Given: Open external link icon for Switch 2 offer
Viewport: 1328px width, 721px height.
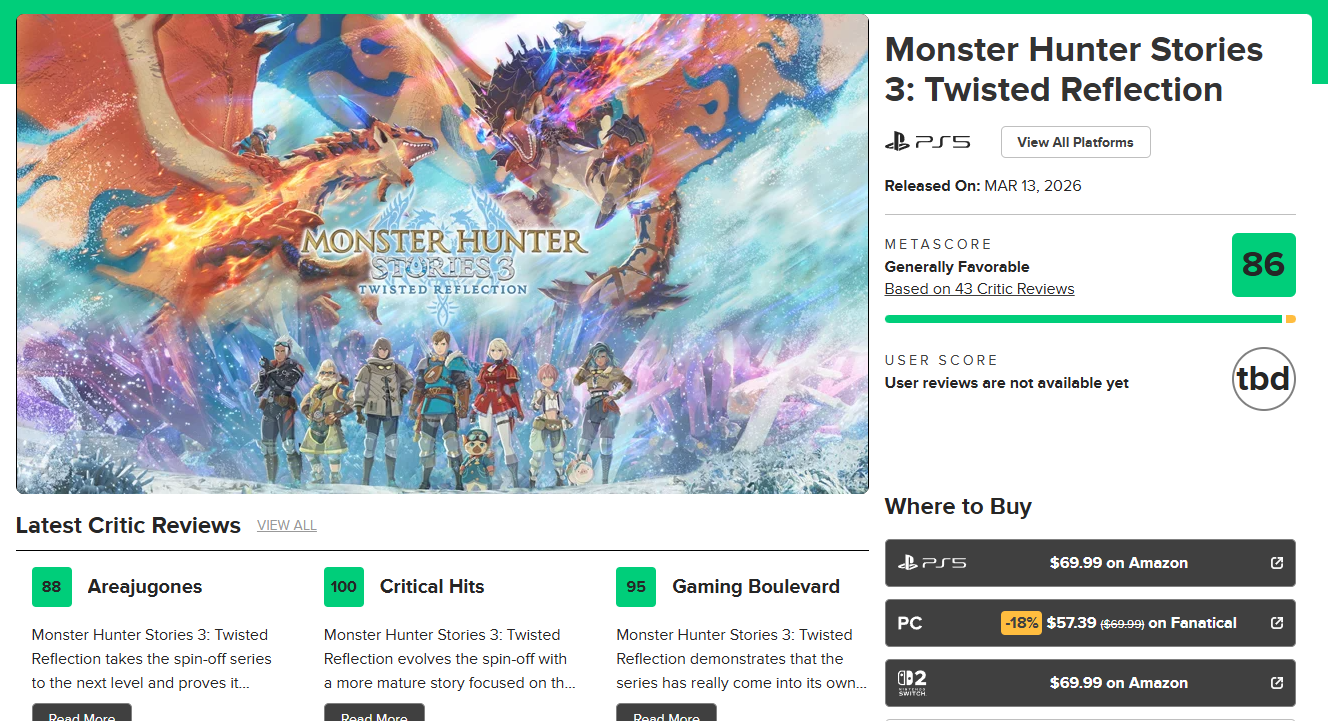Looking at the screenshot, I should pyautogui.click(x=1276, y=683).
